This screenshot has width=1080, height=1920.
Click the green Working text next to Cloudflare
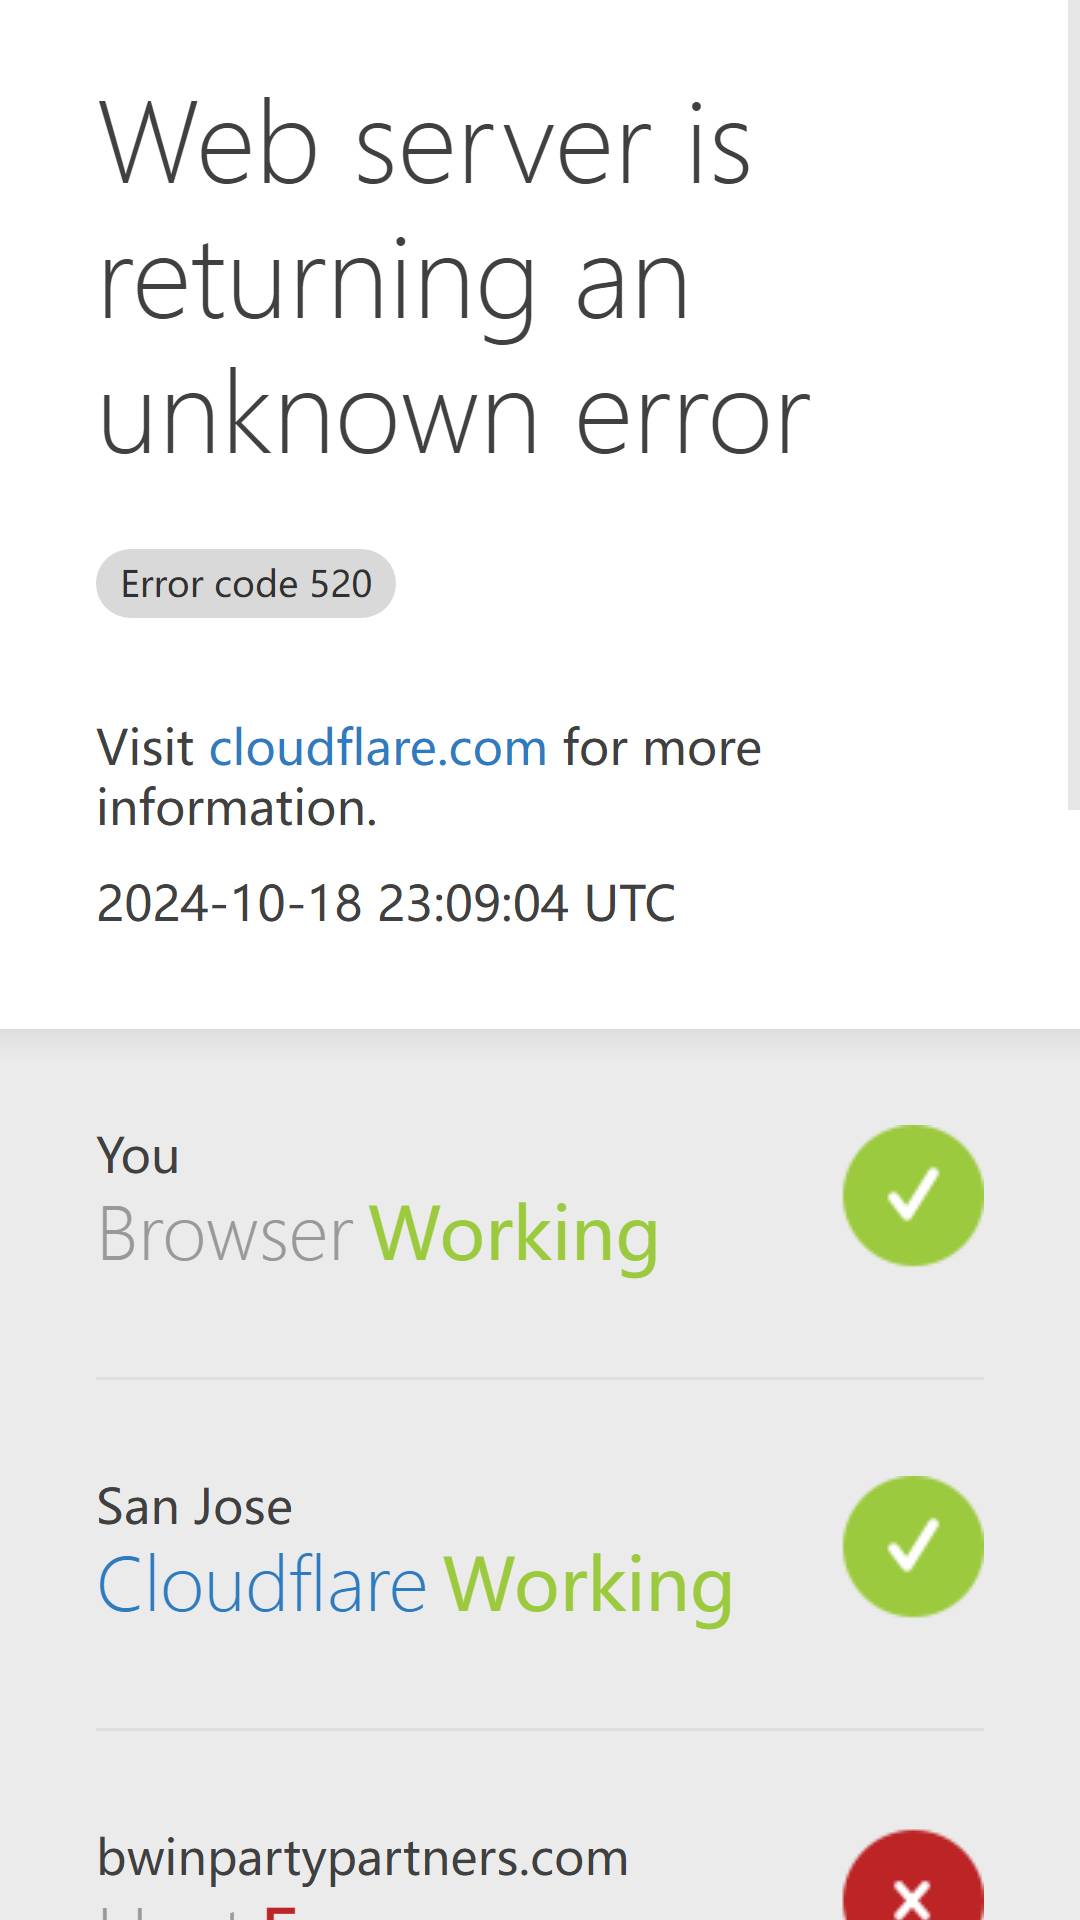pos(588,1586)
